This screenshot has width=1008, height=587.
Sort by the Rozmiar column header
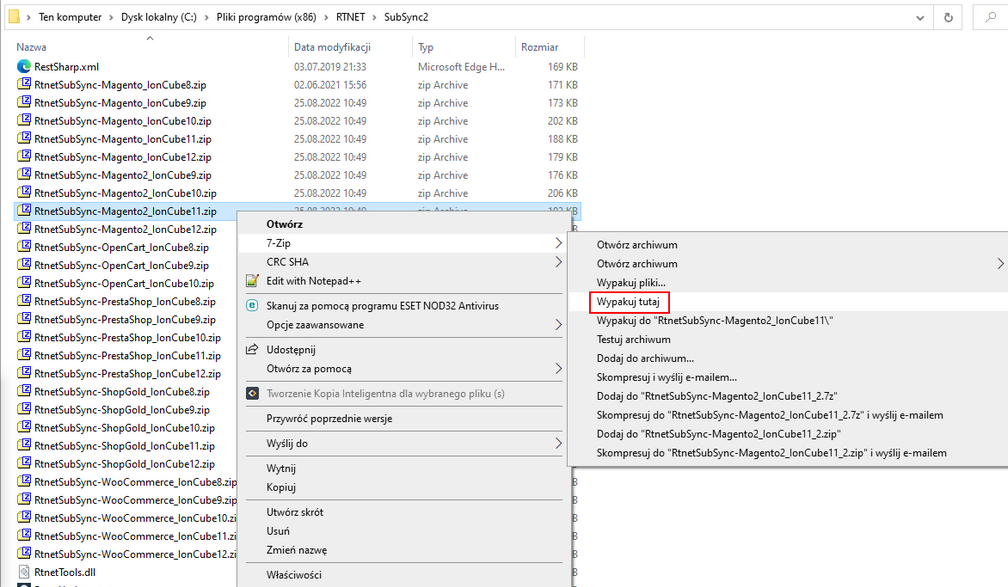[x=539, y=47]
